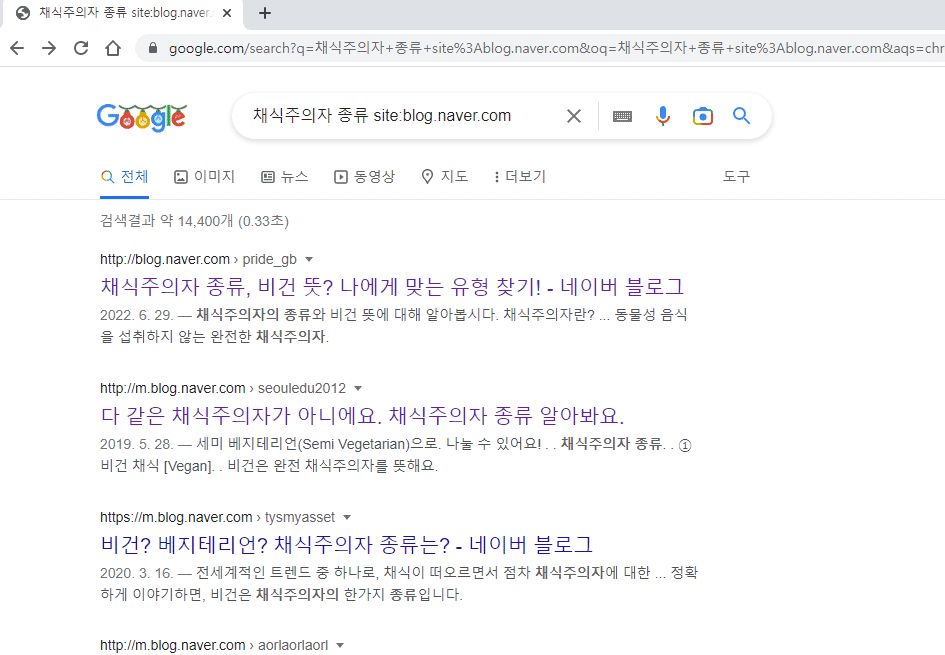
Task: Select the 전체 (All) results tab
Action: pyautogui.click(x=125, y=177)
